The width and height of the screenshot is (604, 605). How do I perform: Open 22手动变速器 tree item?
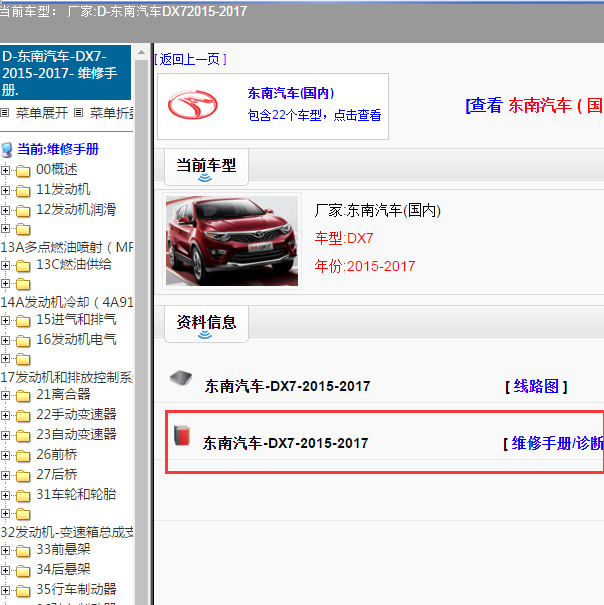coord(76,414)
